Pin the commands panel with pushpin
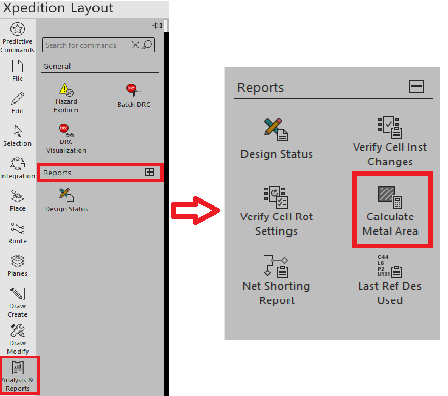Image resolution: width=448 pixels, height=396 pixels. [x=157, y=25]
